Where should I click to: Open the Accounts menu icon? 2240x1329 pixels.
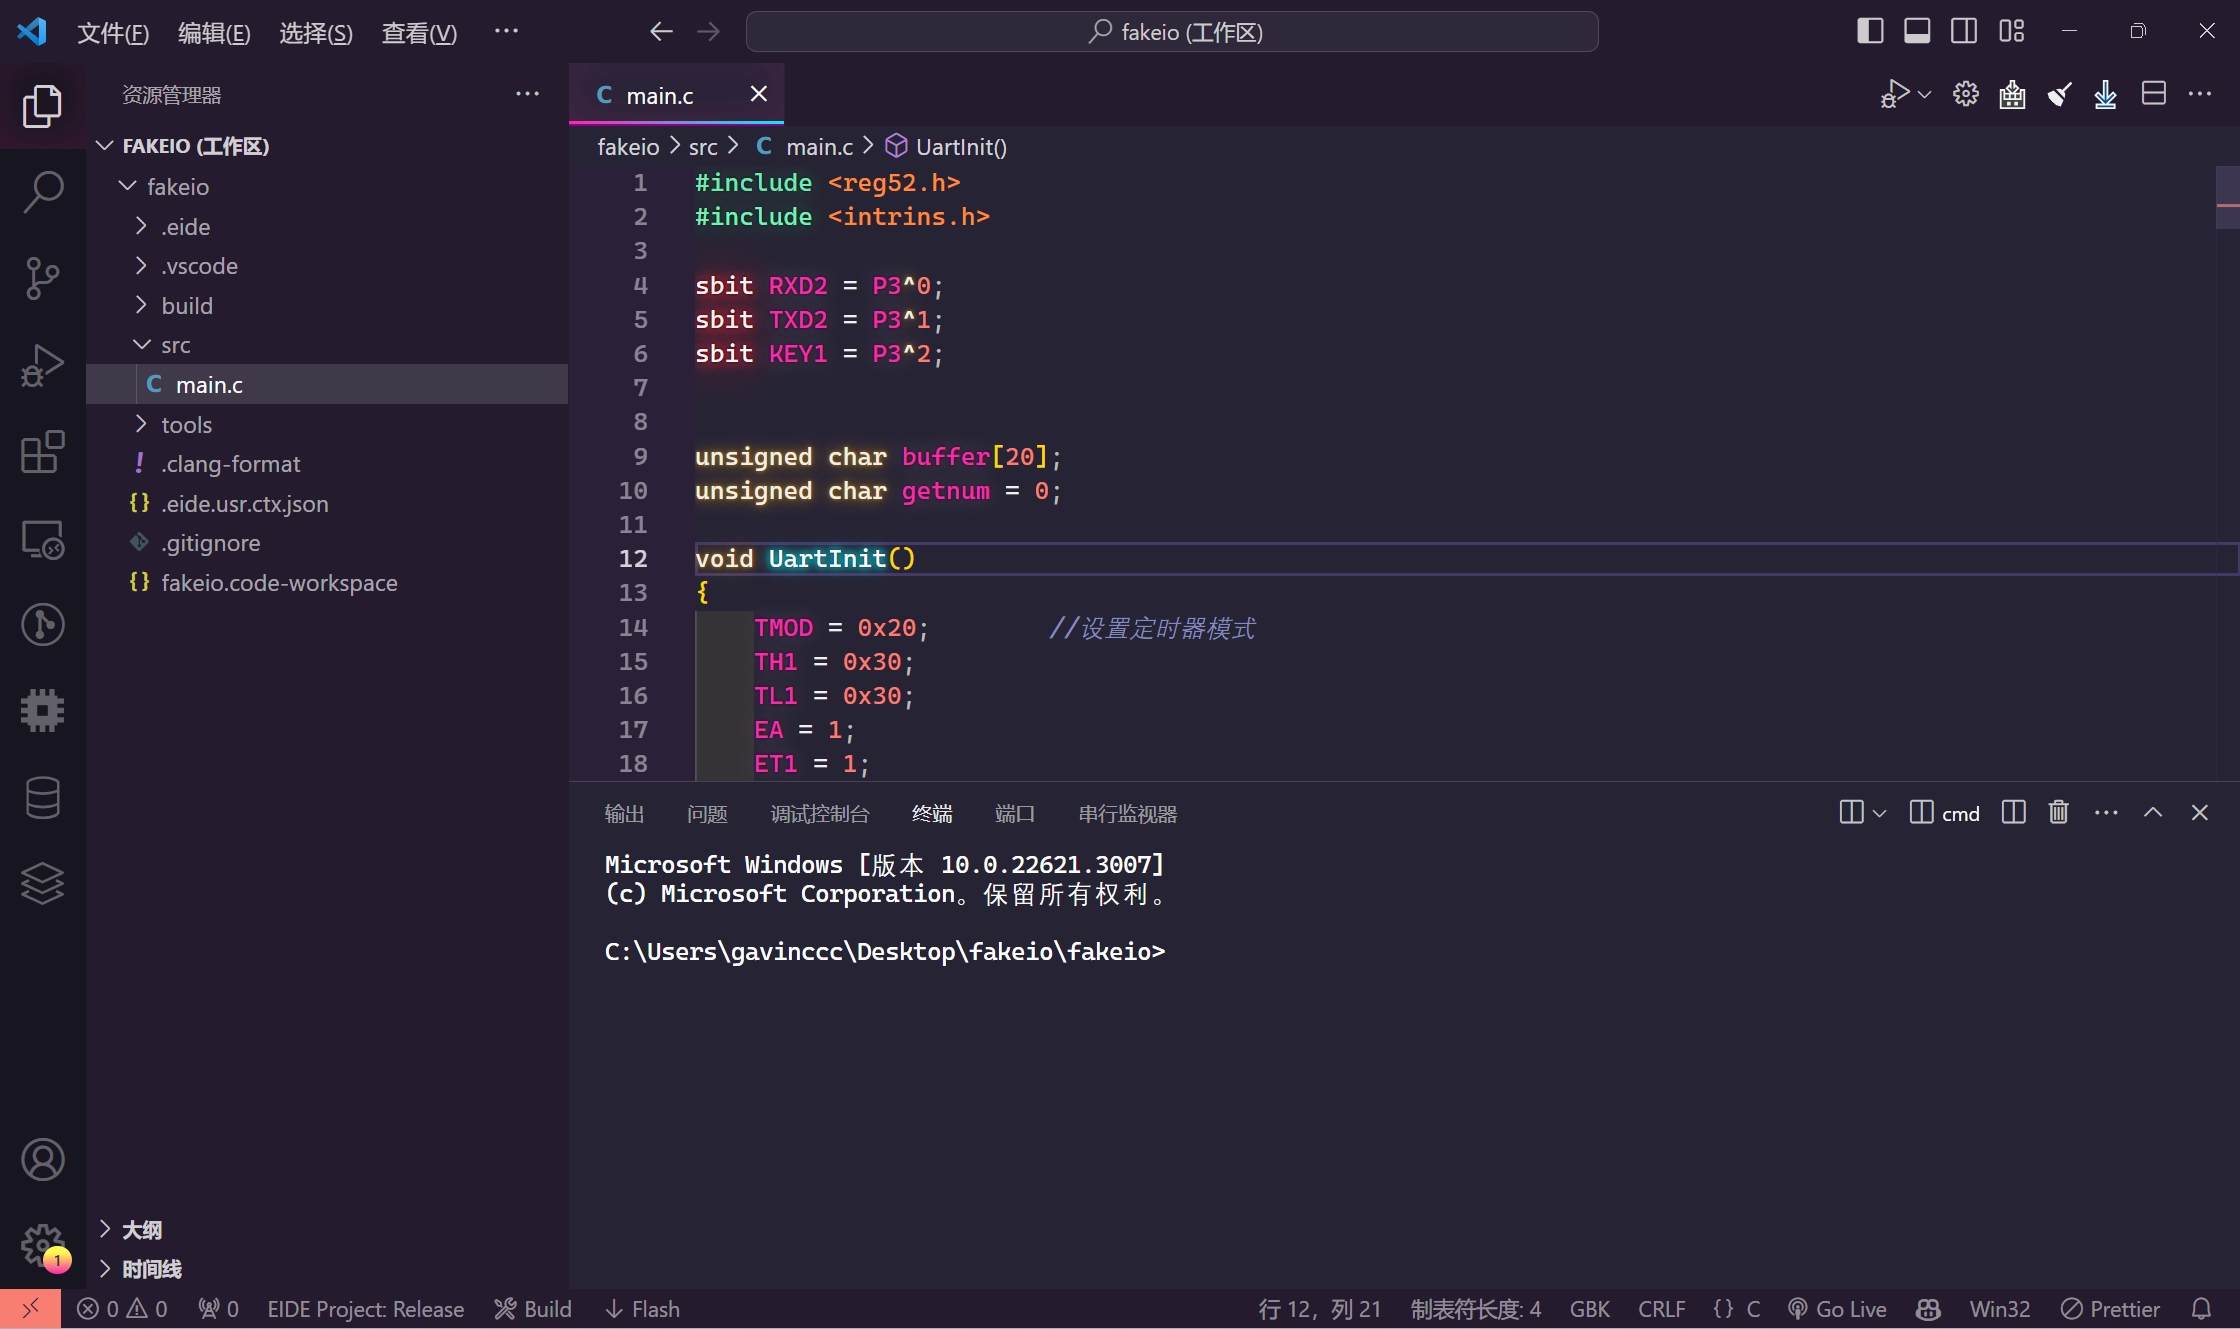coord(42,1160)
